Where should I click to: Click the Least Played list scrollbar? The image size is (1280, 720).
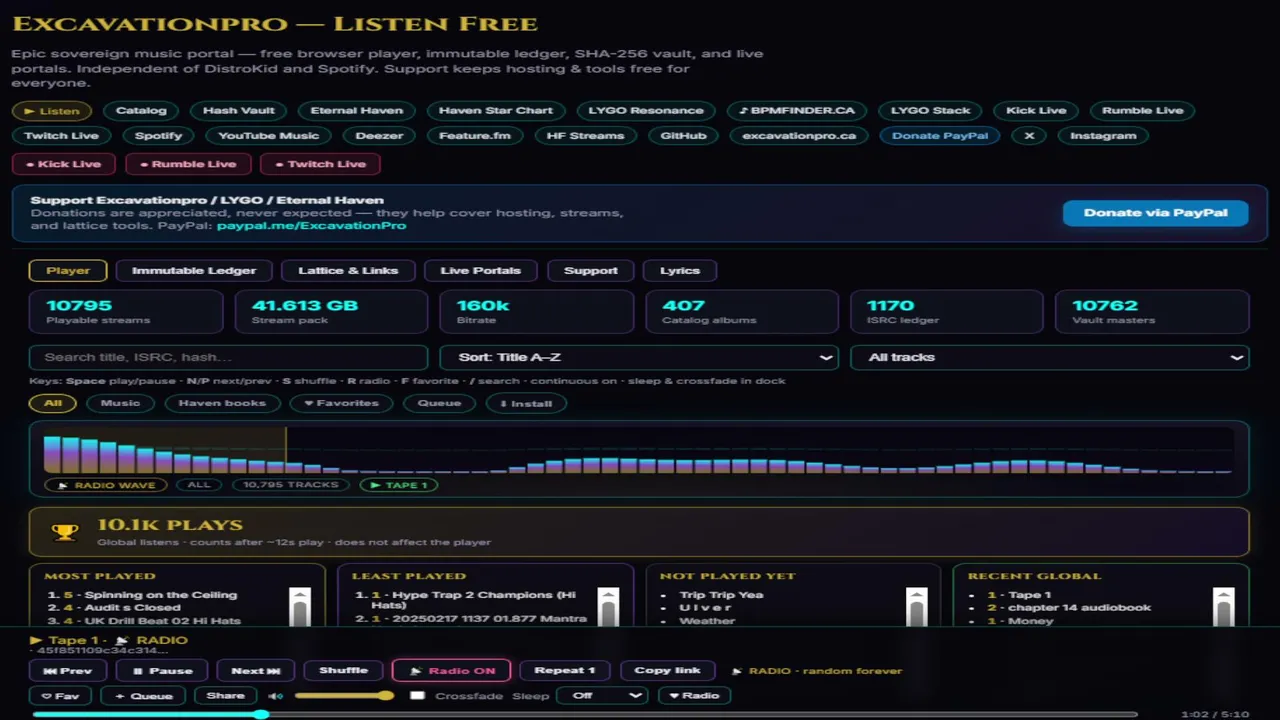608,607
